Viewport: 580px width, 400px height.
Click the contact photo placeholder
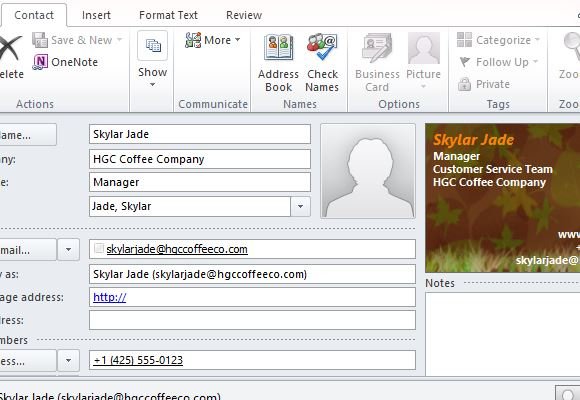pyautogui.click(x=368, y=171)
